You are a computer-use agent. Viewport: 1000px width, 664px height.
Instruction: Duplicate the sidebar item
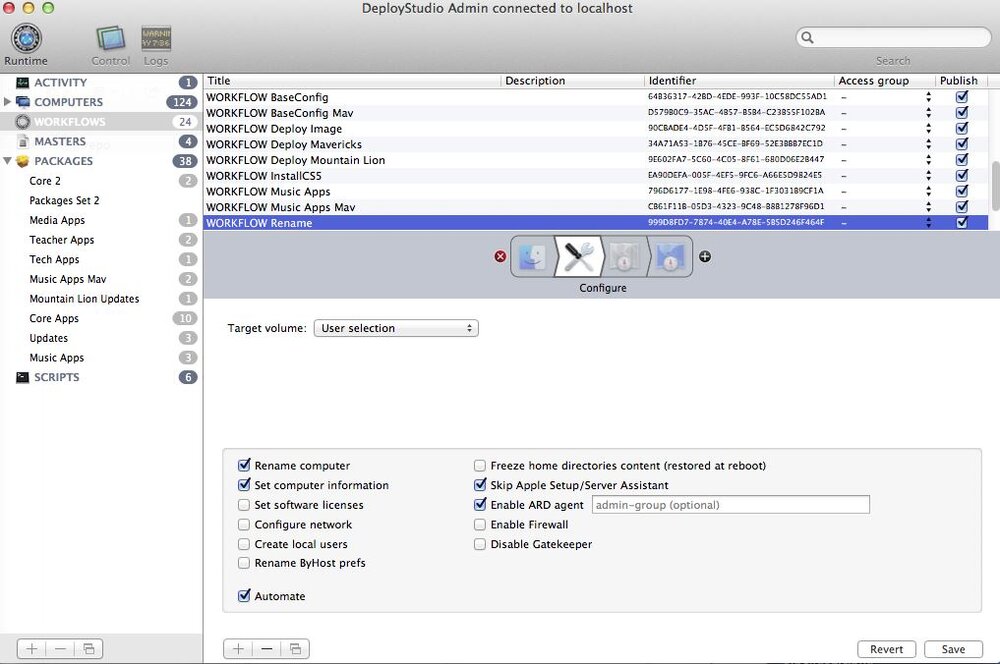89,649
